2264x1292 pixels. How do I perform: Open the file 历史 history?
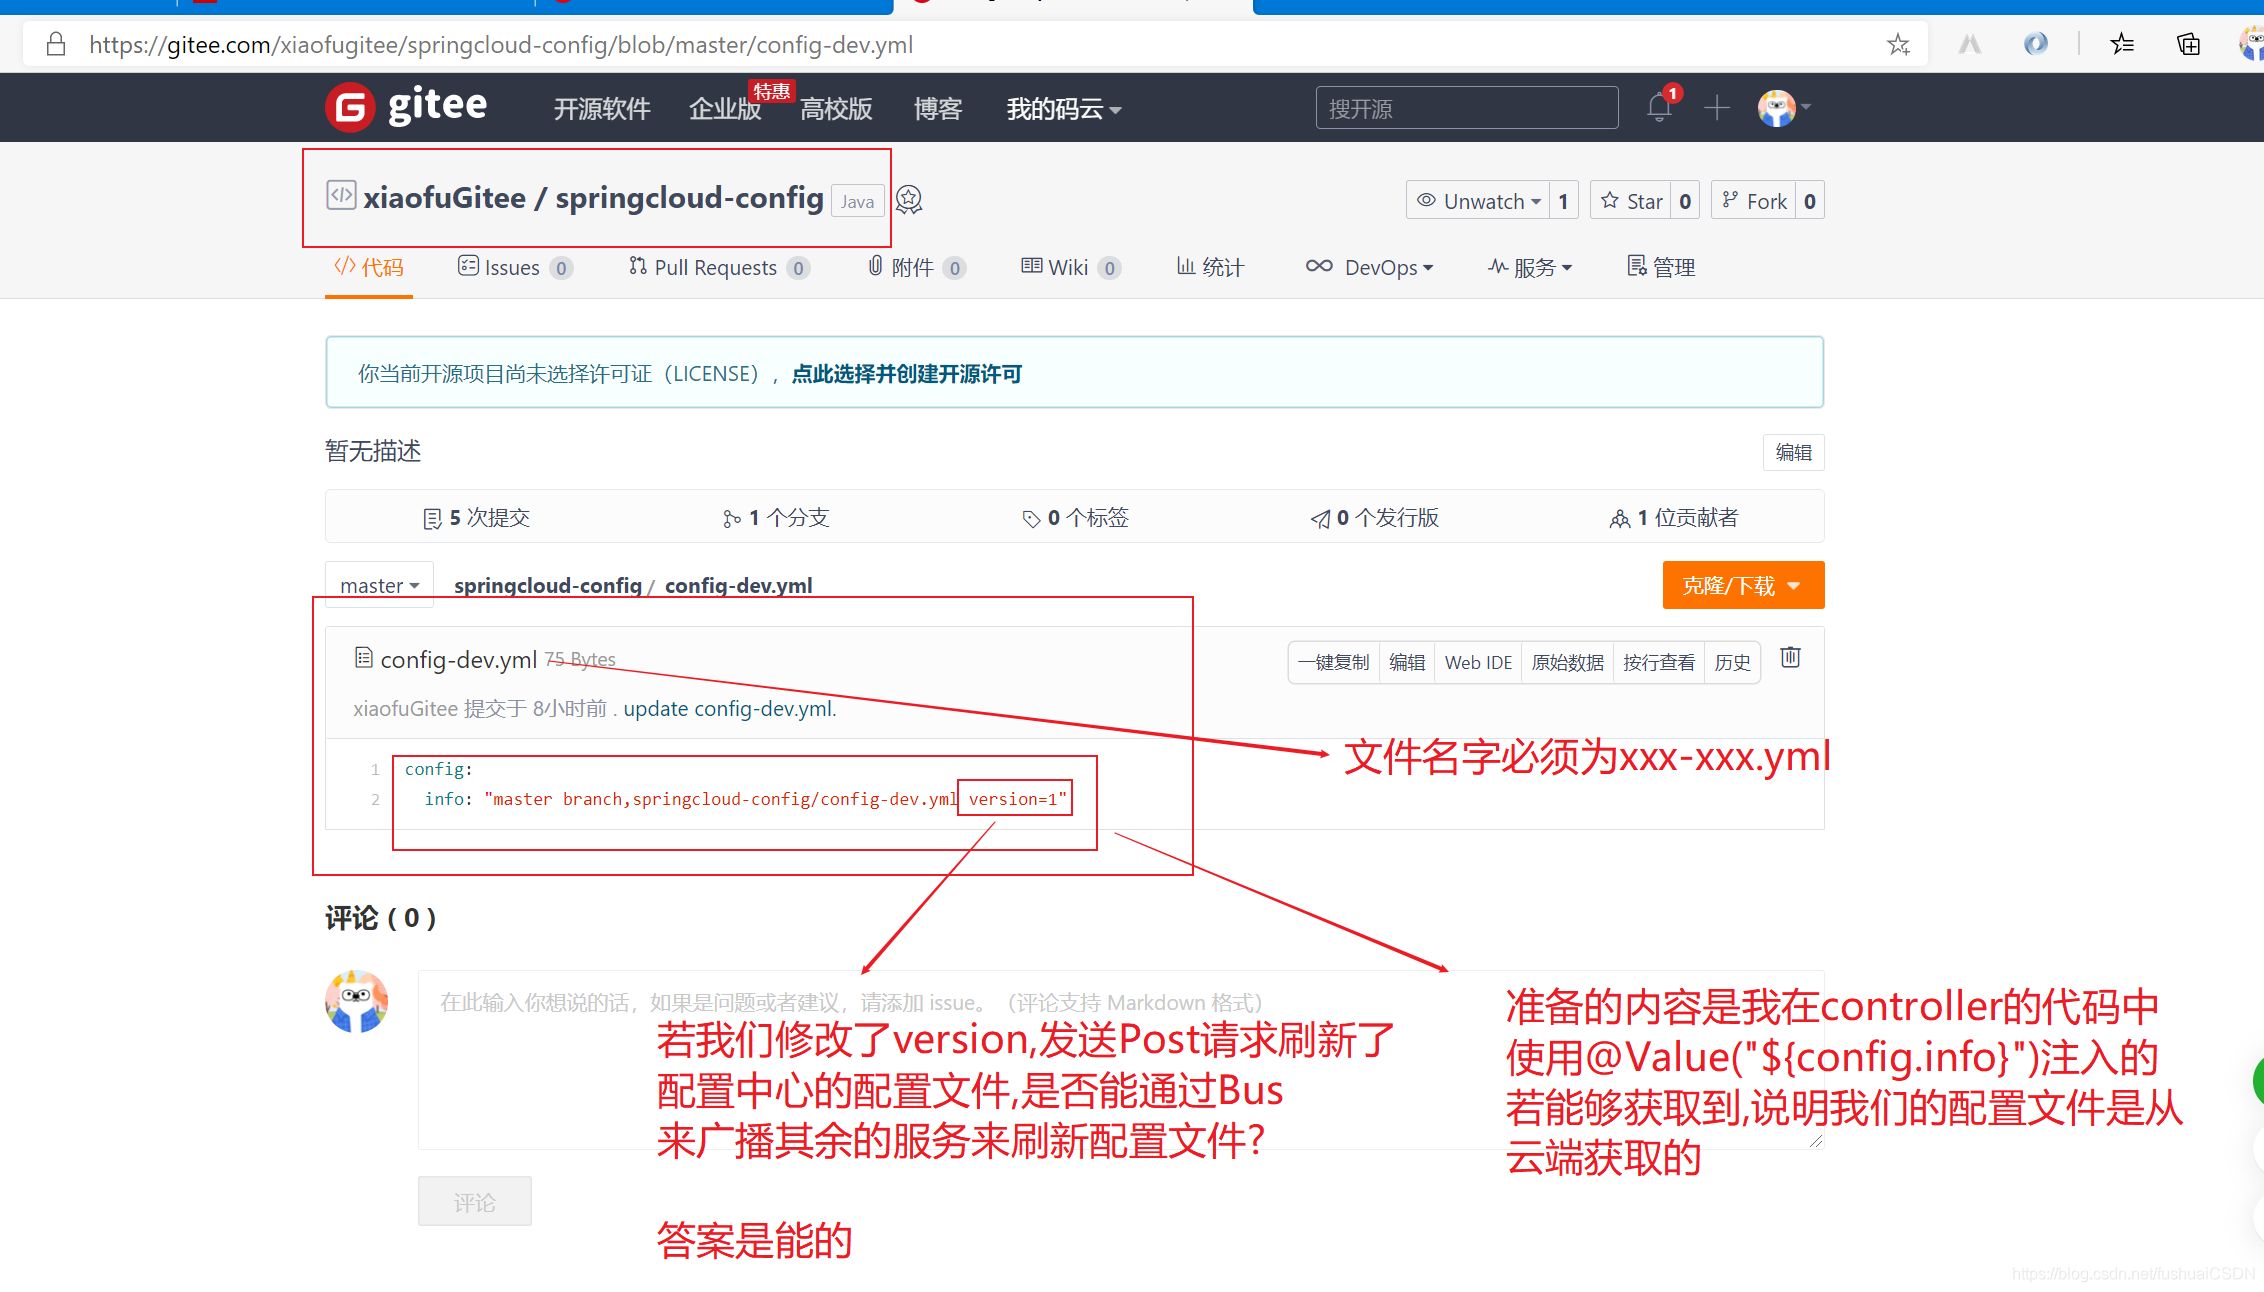(x=1732, y=662)
